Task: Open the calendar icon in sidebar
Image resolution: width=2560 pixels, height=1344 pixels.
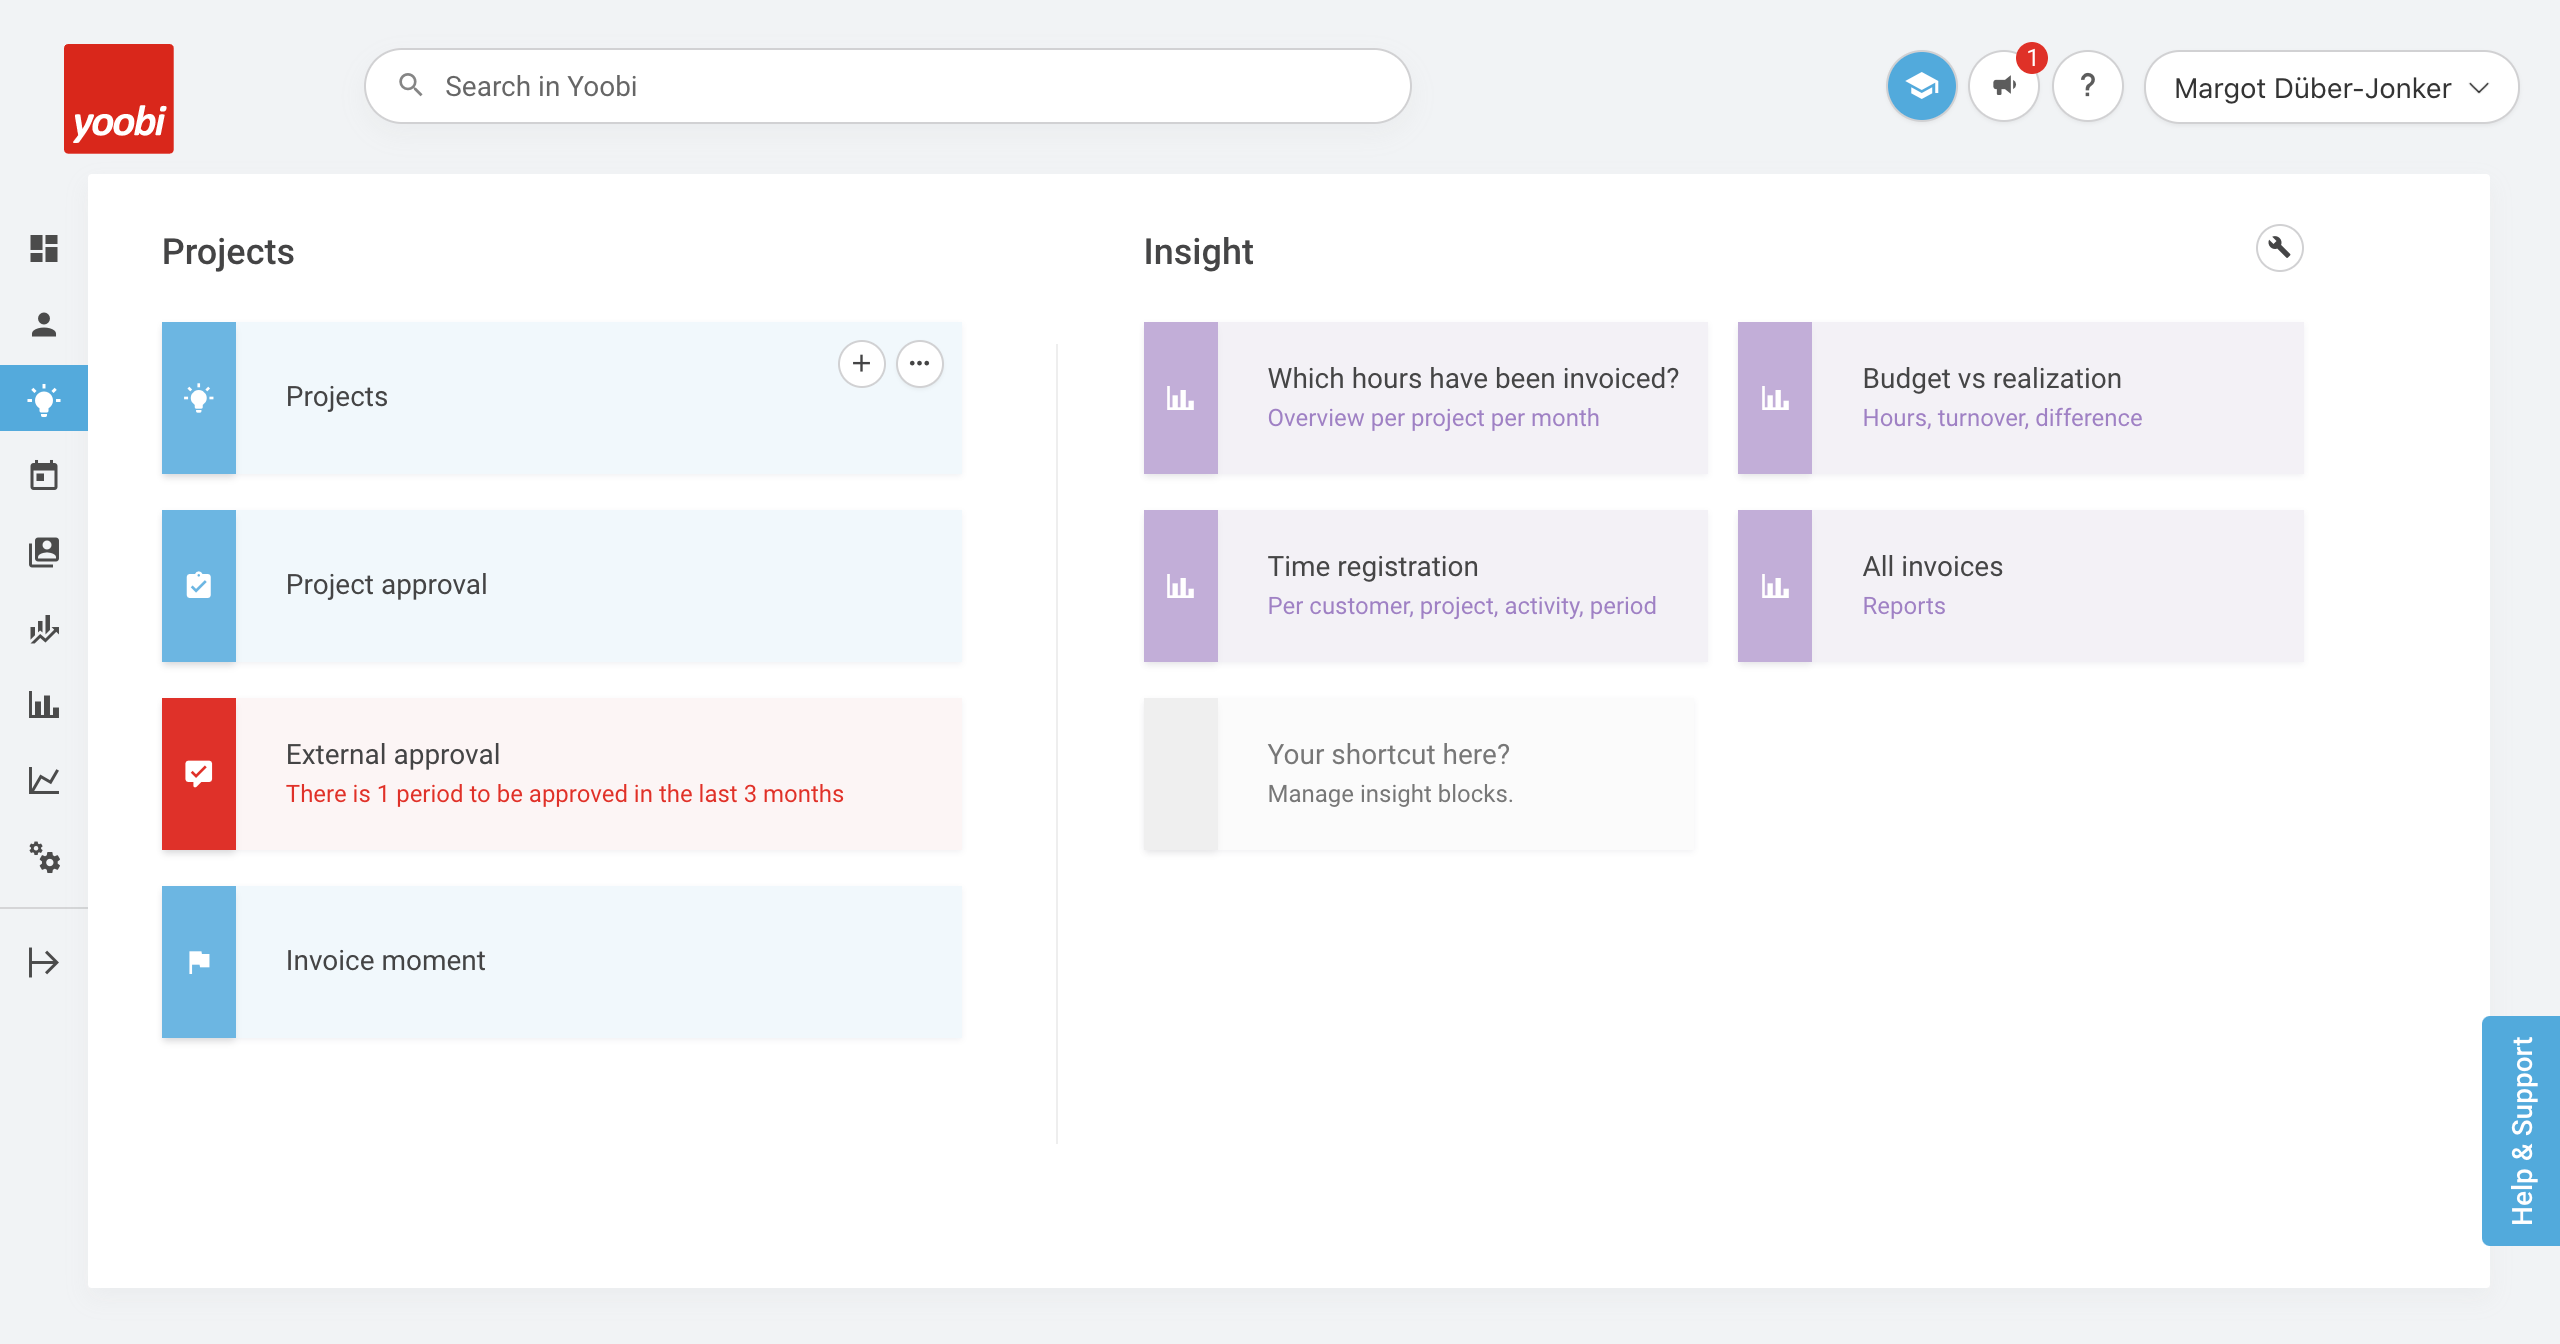Action: click(44, 475)
